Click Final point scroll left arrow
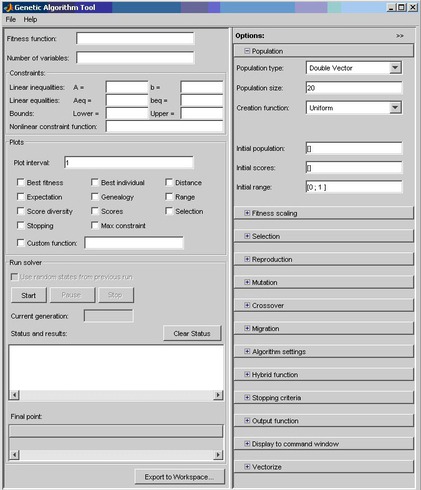The image size is (421, 490). coord(14,455)
